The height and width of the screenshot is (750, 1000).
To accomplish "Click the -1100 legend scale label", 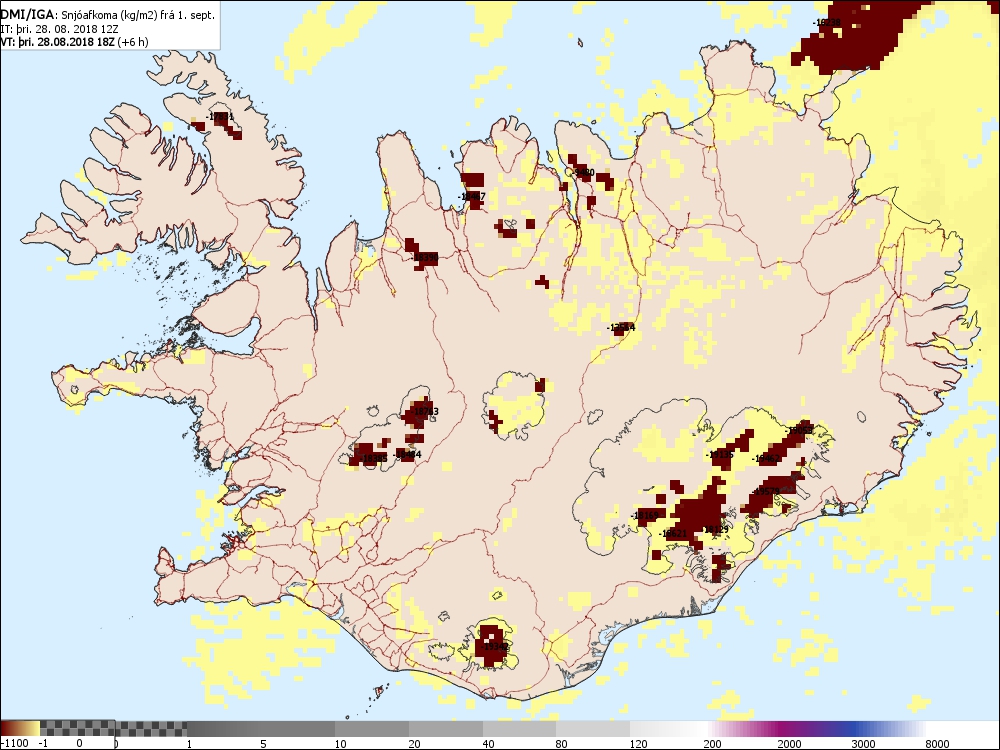I will tap(15, 743).
